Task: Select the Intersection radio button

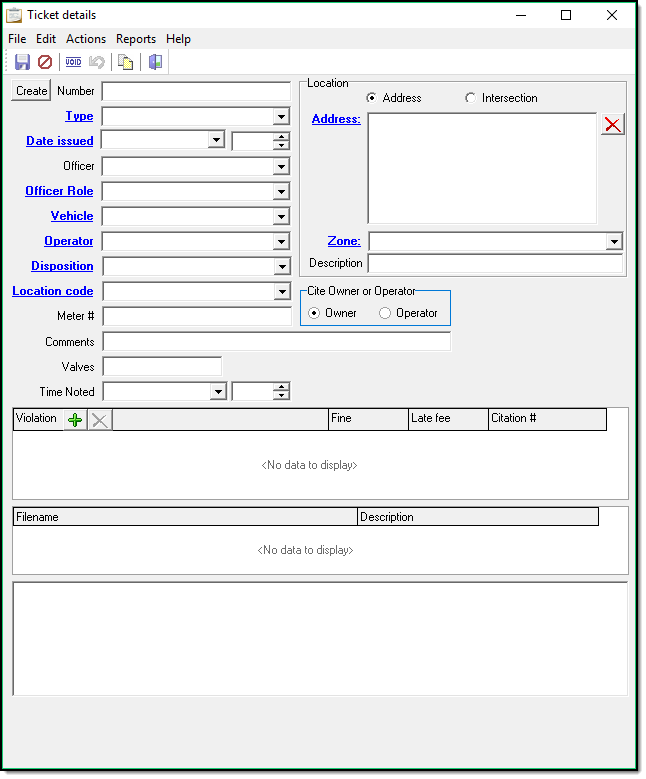Action: point(471,98)
